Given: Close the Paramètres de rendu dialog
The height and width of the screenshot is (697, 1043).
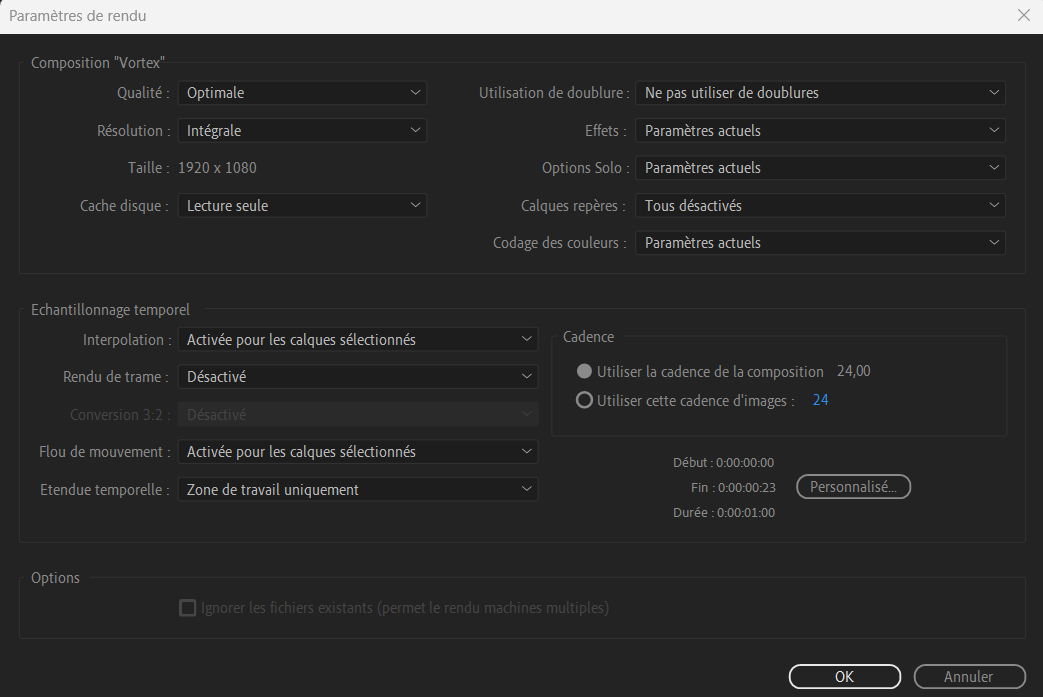Looking at the screenshot, I should (1023, 16).
